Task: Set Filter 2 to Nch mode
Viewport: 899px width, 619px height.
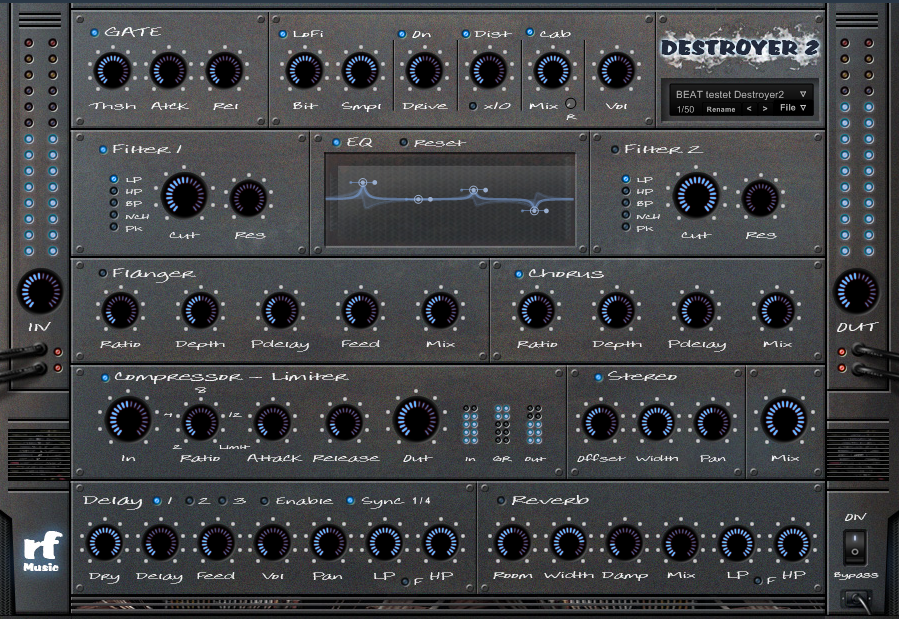Action: [x=626, y=215]
